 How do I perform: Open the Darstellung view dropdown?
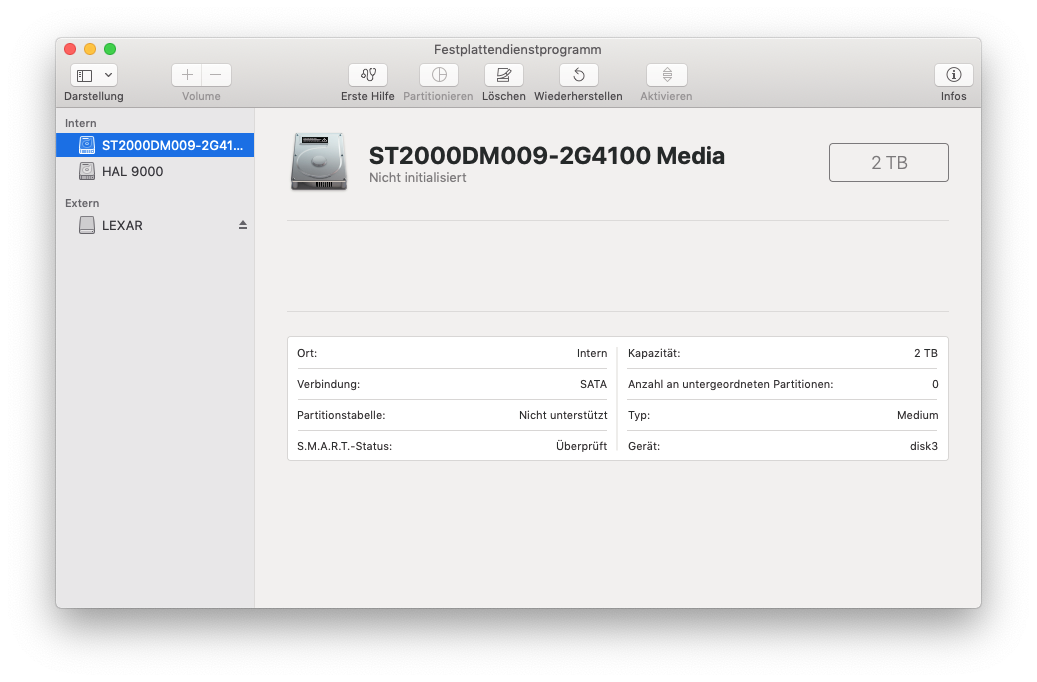tap(94, 75)
